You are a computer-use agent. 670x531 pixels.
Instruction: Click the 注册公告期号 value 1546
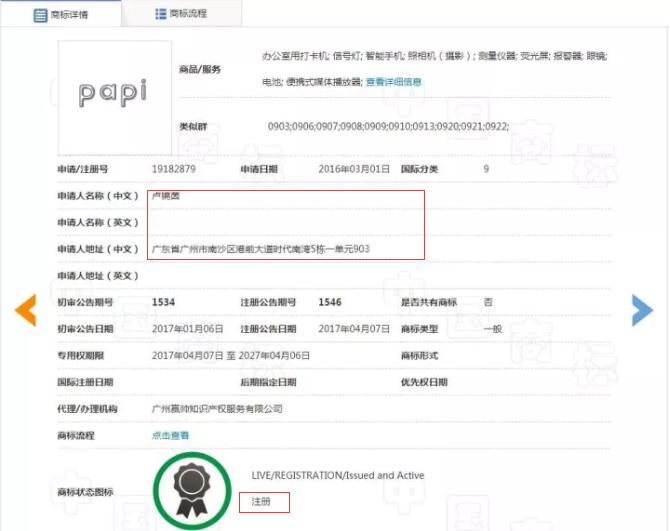(x=331, y=302)
